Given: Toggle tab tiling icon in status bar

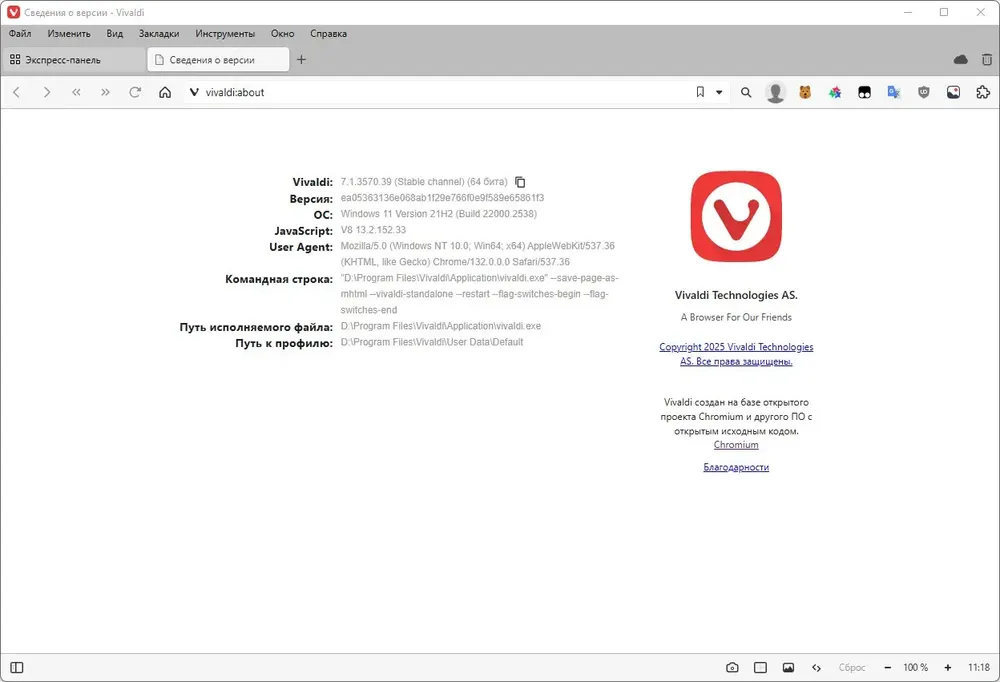Looking at the screenshot, I should click(760, 667).
